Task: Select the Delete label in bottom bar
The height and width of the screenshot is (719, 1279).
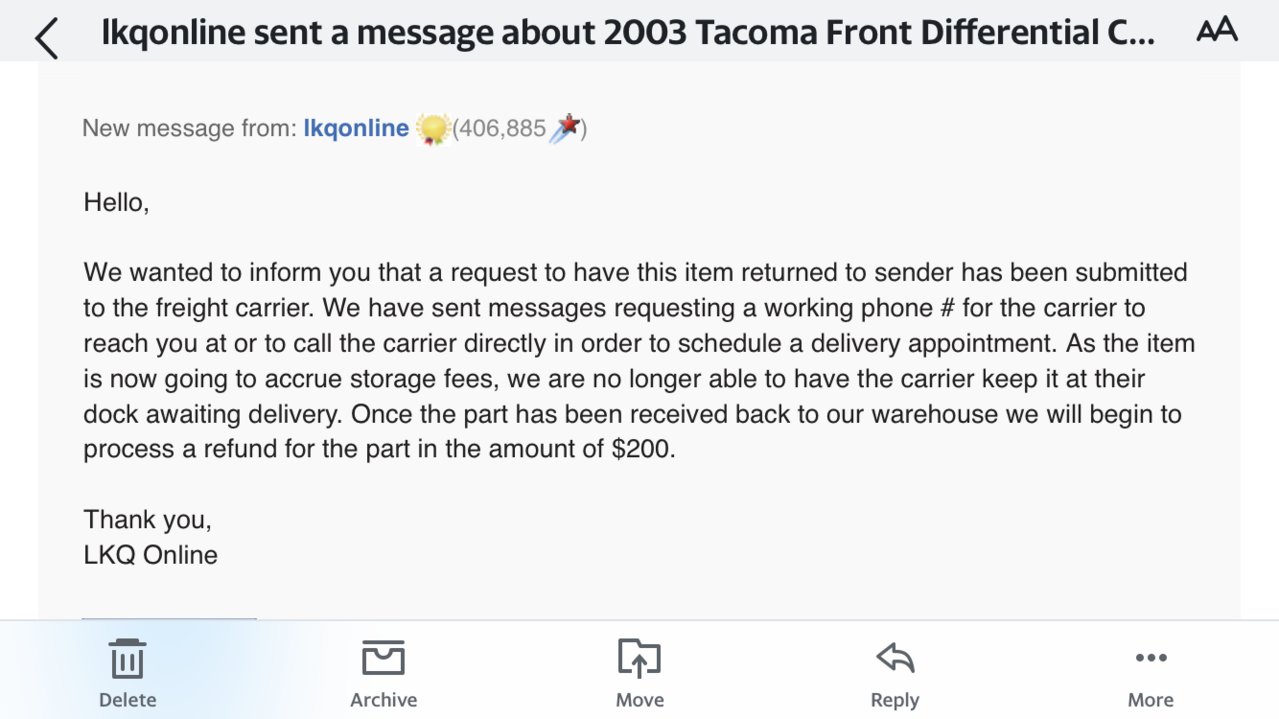Action: pos(127,700)
